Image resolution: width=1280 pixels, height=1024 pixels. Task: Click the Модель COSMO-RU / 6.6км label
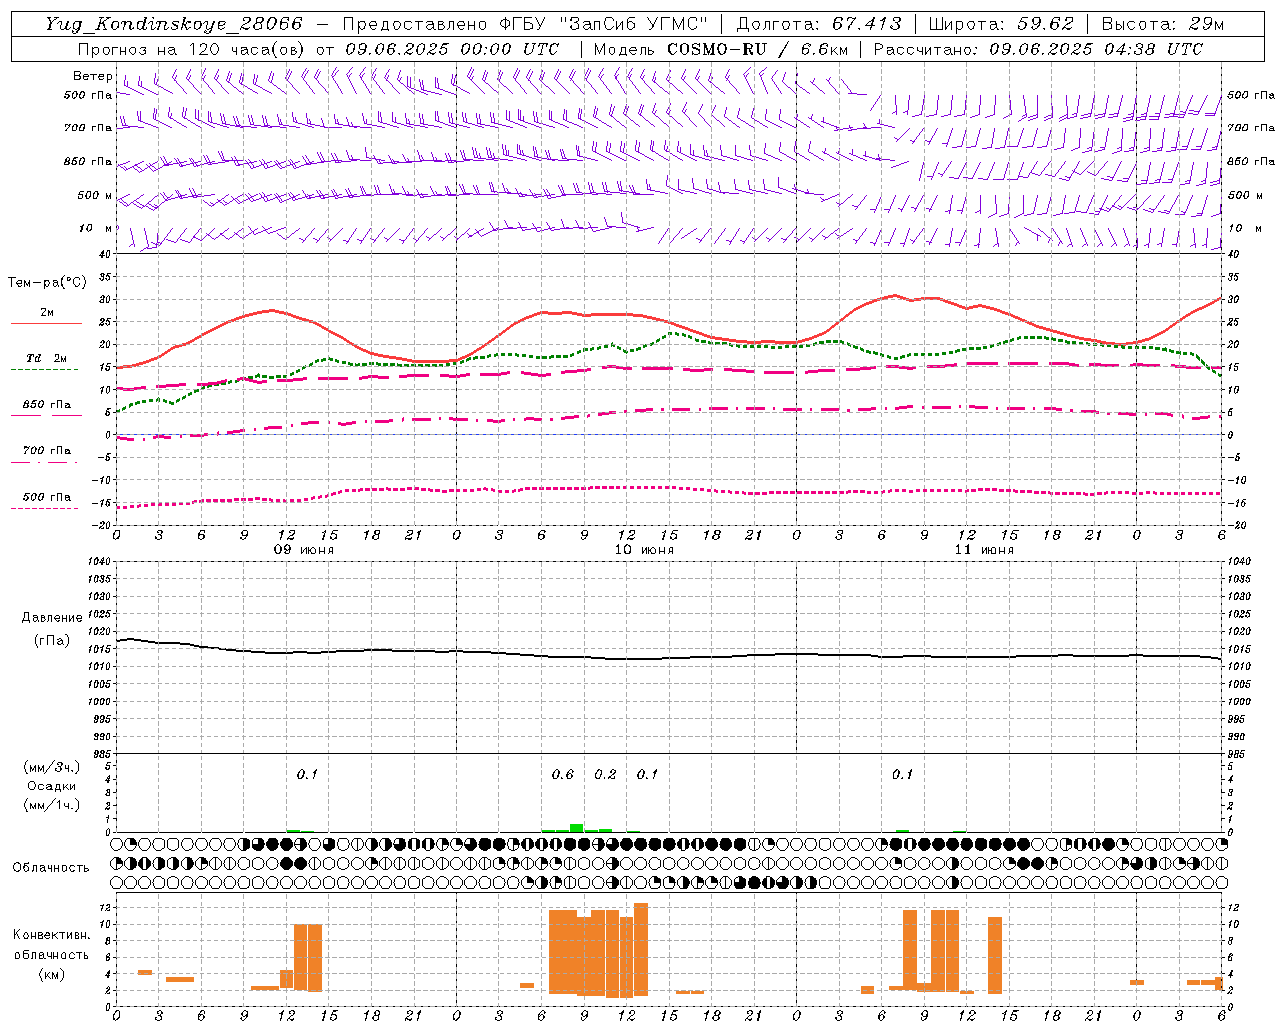[721, 49]
